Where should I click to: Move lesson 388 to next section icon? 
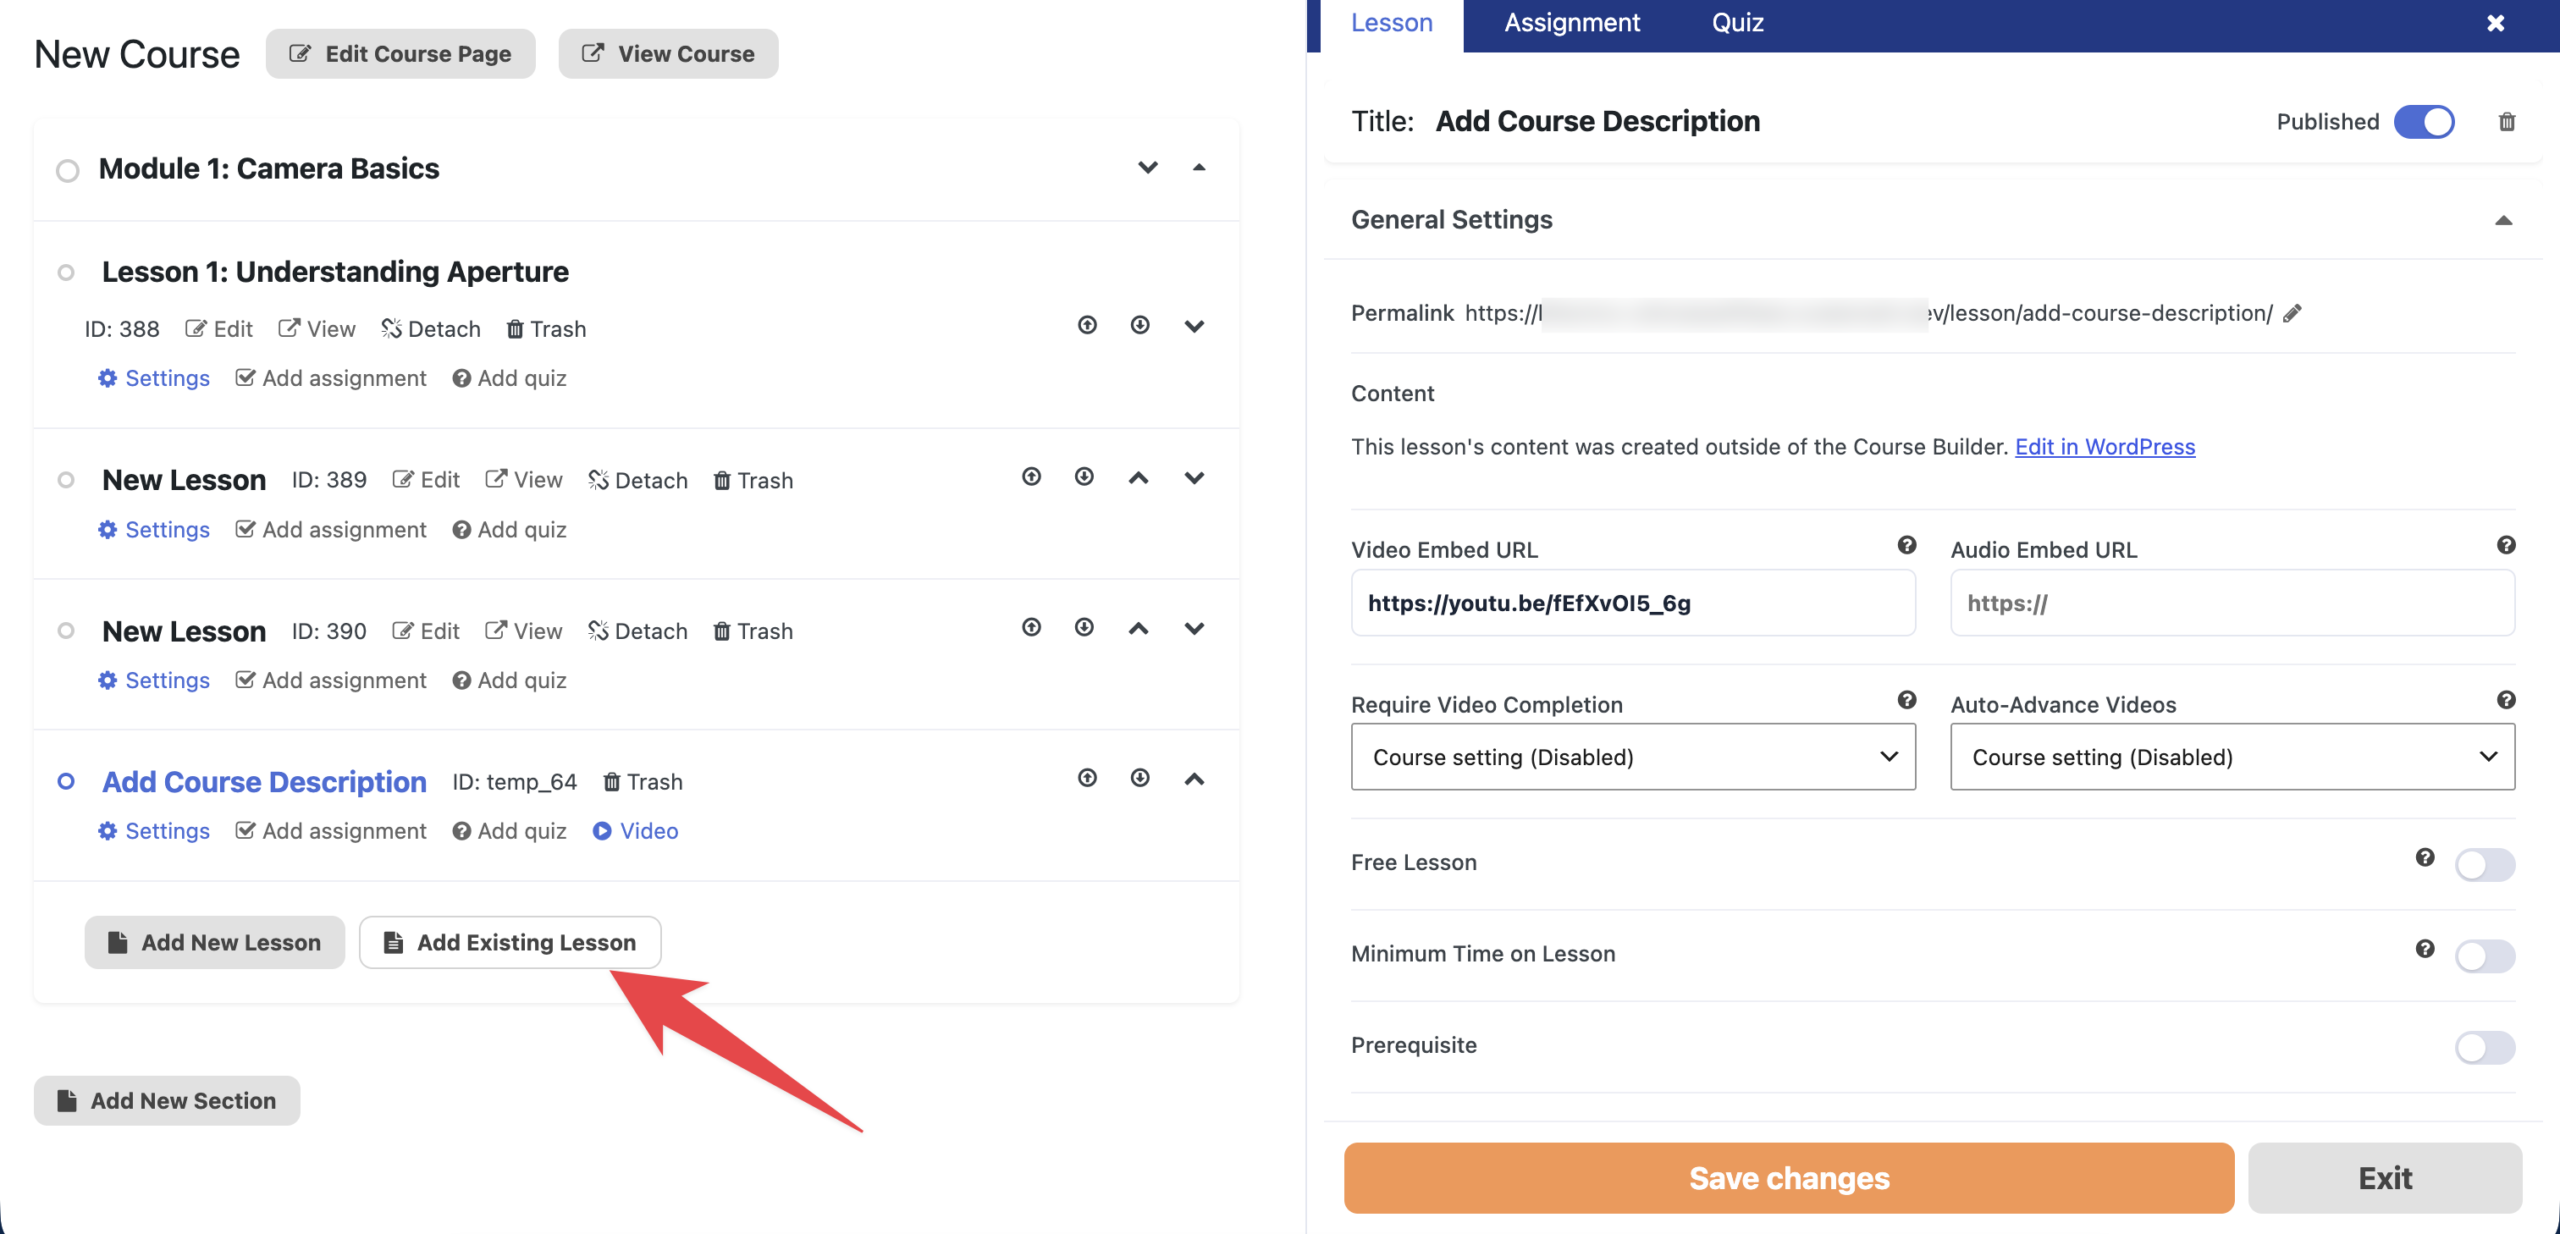pyautogui.click(x=1140, y=325)
